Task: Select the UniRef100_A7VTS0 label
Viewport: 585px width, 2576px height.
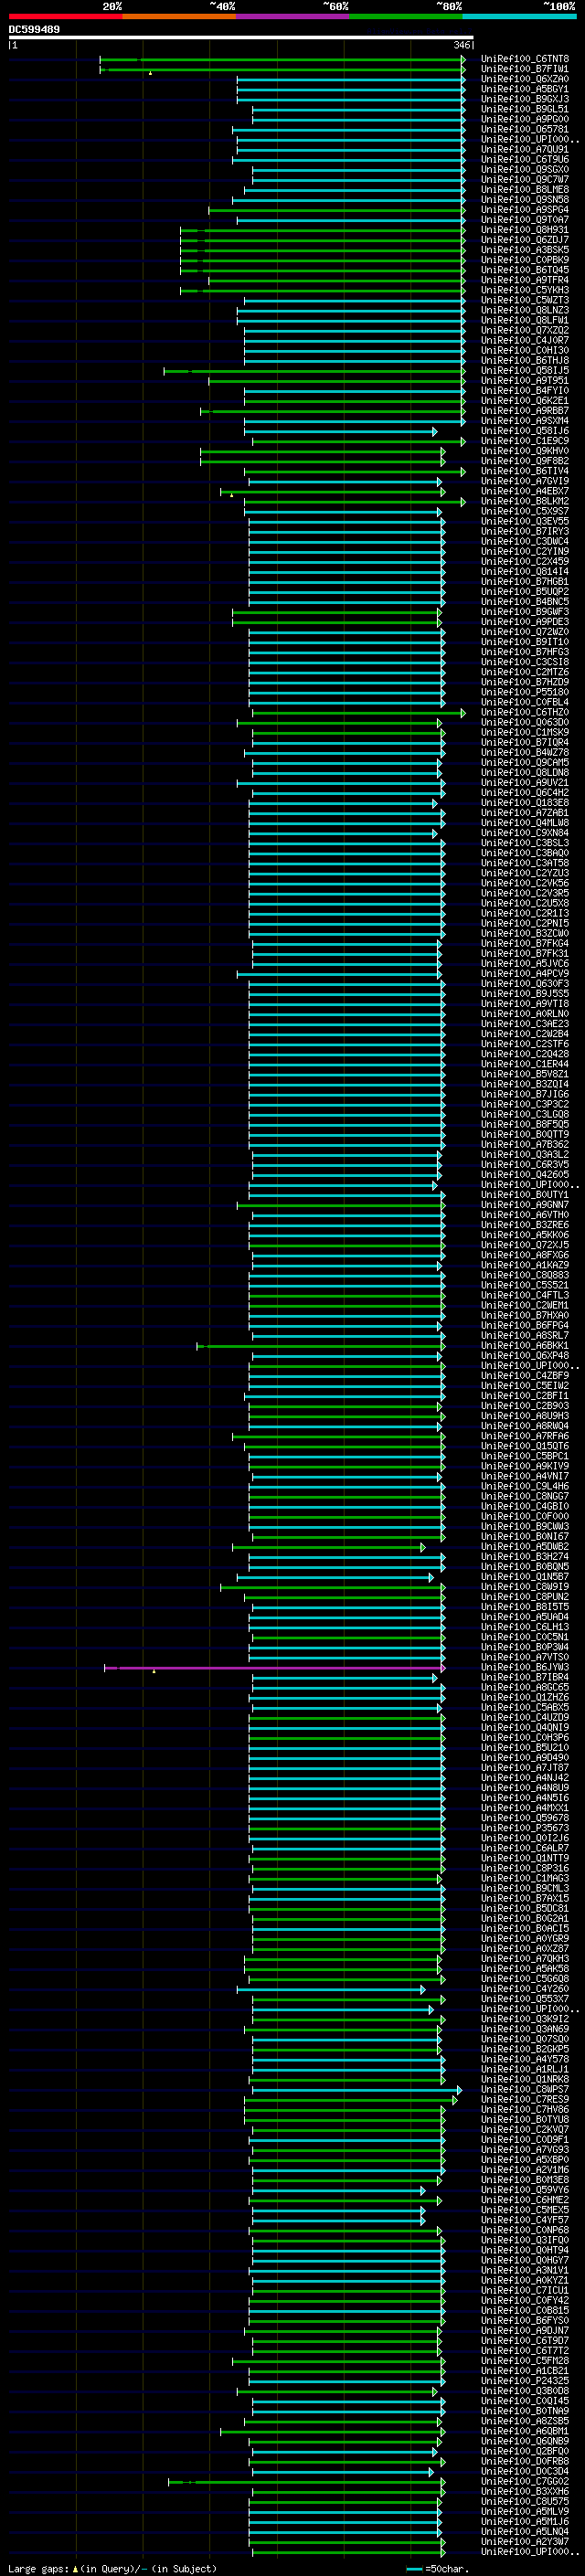Action: pos(525,1658)
